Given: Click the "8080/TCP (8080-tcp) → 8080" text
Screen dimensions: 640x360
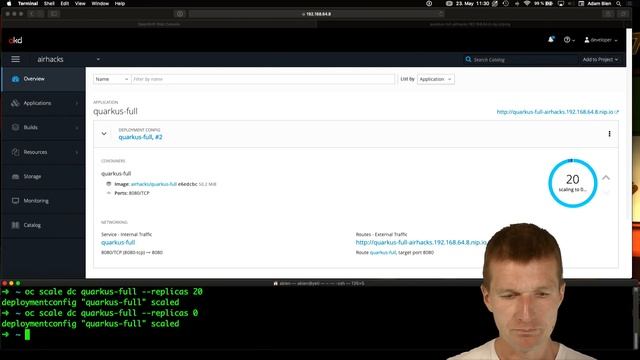Looking at the screenshot, I should [x=132, y=253].
